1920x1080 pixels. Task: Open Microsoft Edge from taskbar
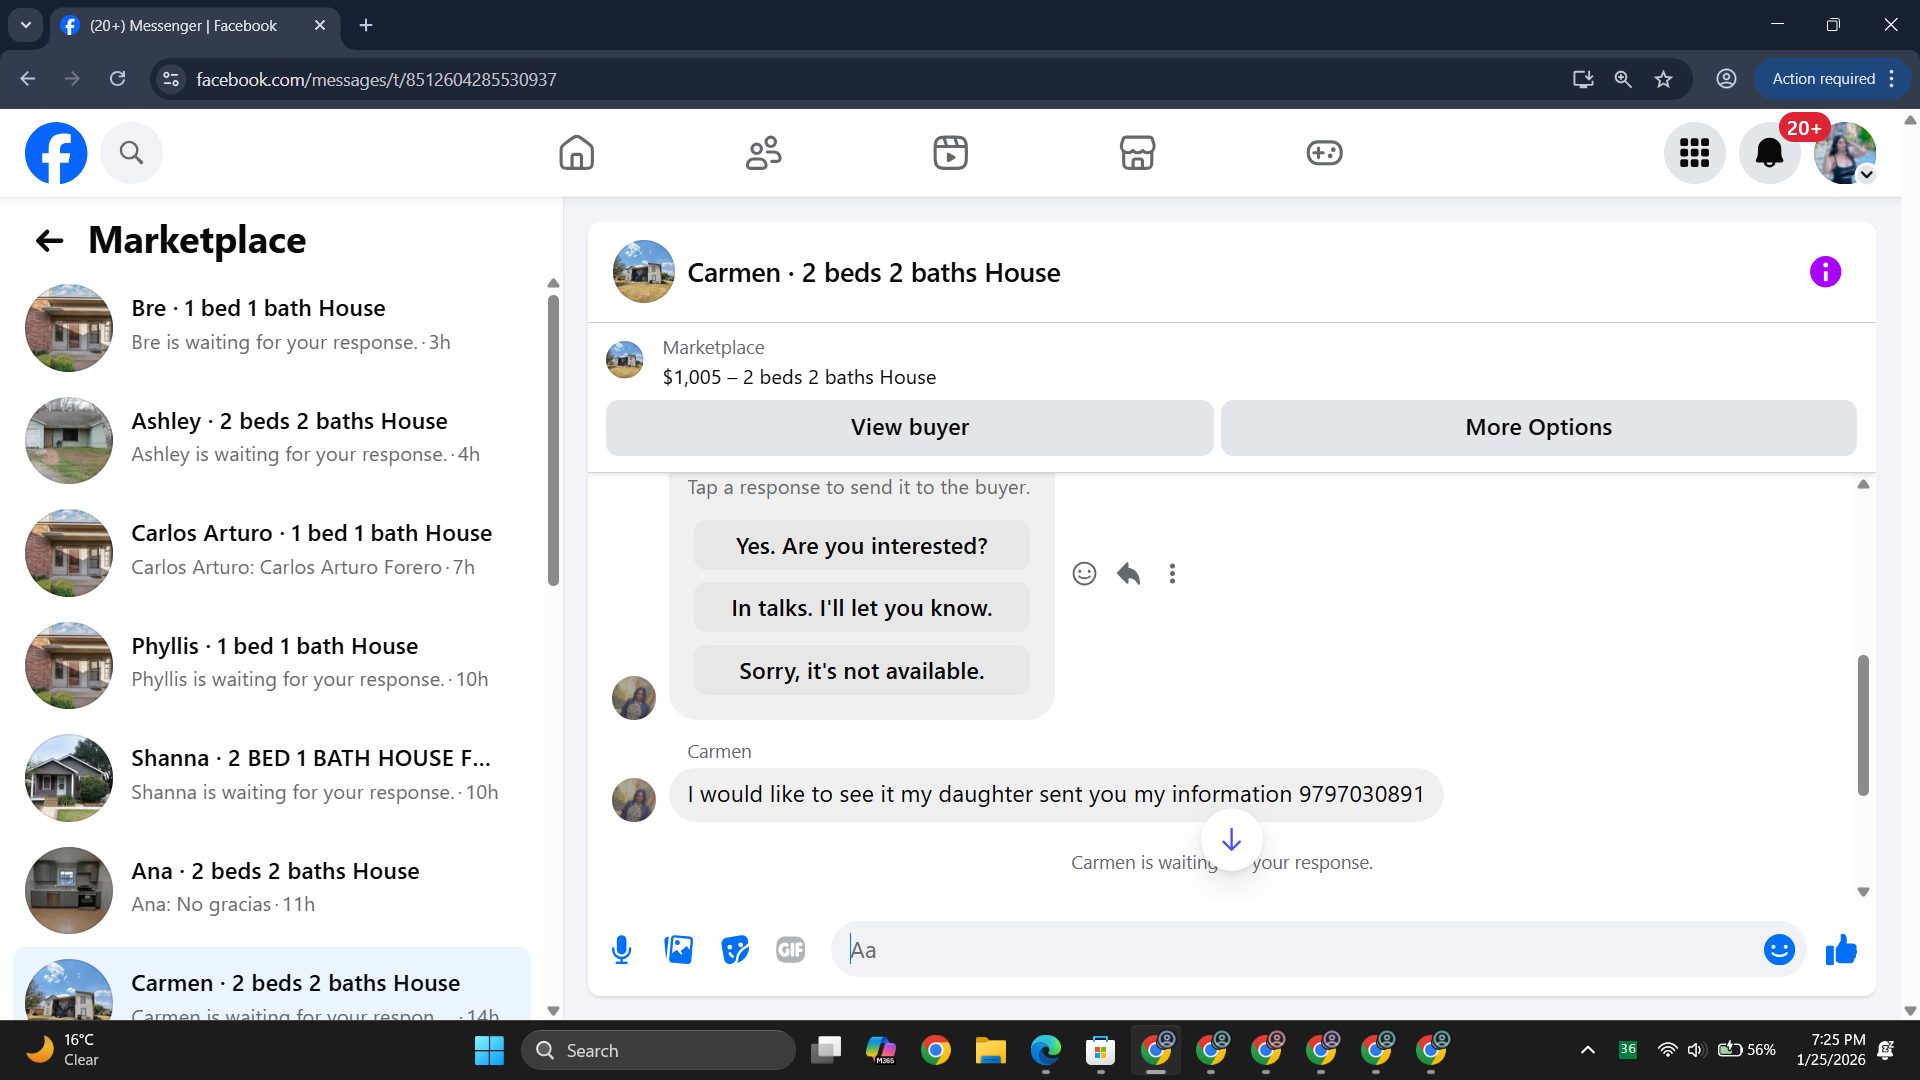pos(1046,1051)
